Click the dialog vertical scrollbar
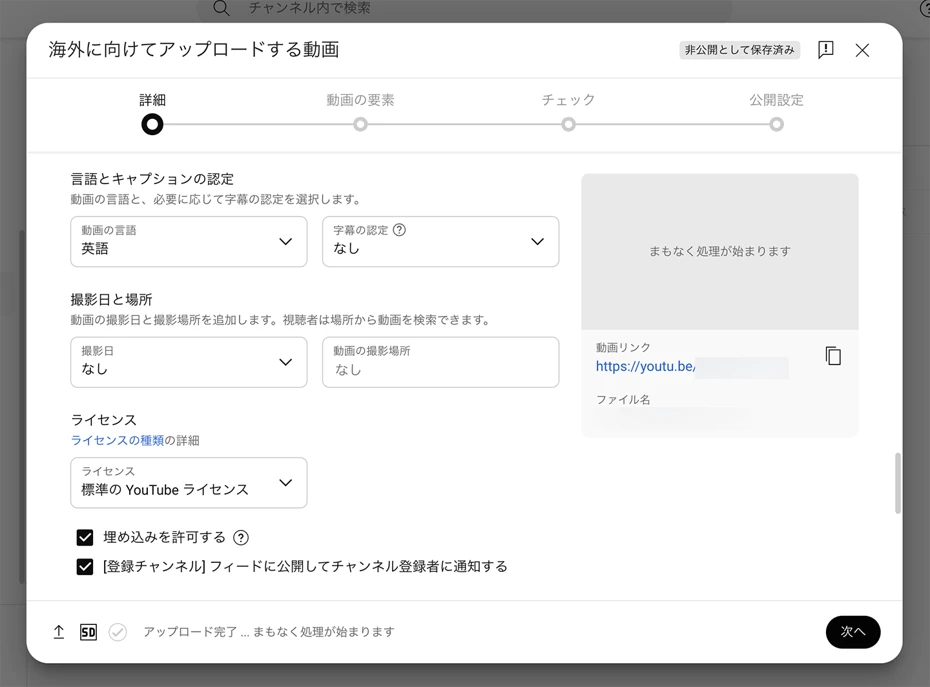 click(897, 483)
